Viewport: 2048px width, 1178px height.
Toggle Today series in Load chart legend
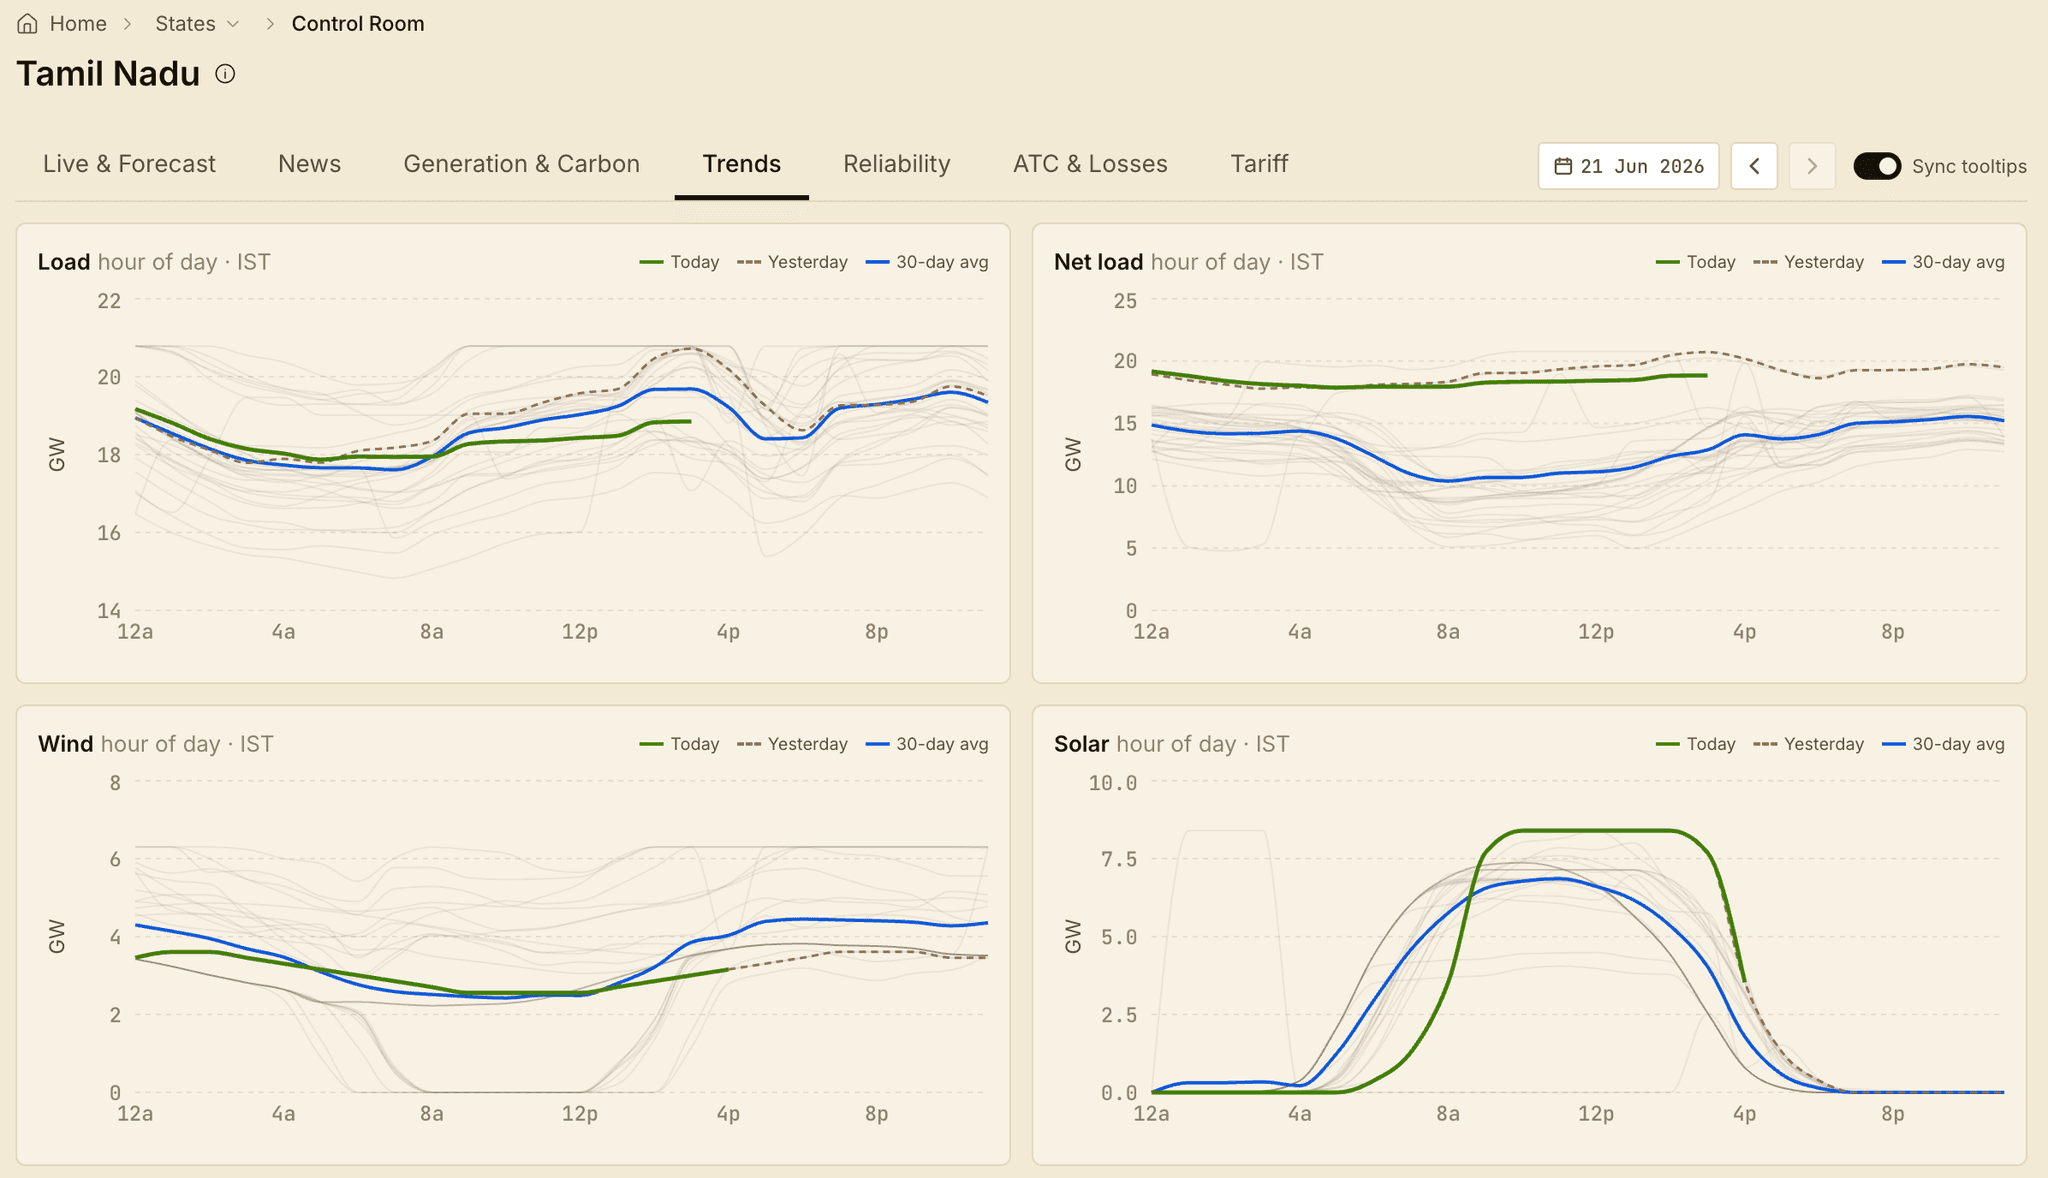click(680, 262)
